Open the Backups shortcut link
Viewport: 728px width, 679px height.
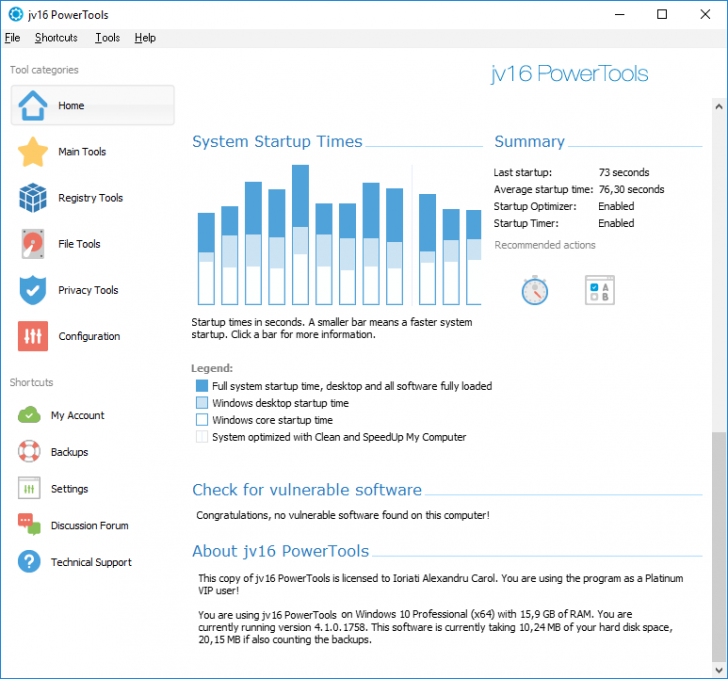pyautogui.click(x=70, y=452)
